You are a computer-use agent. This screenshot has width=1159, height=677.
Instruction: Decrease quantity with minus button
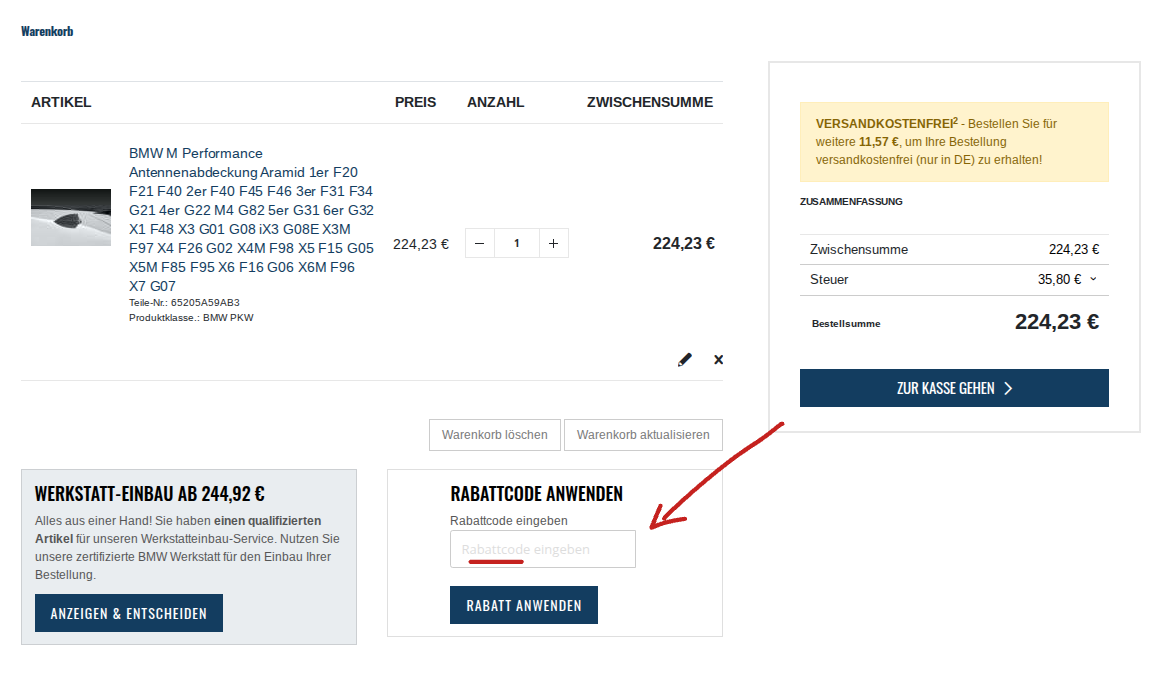click(480, 243)
